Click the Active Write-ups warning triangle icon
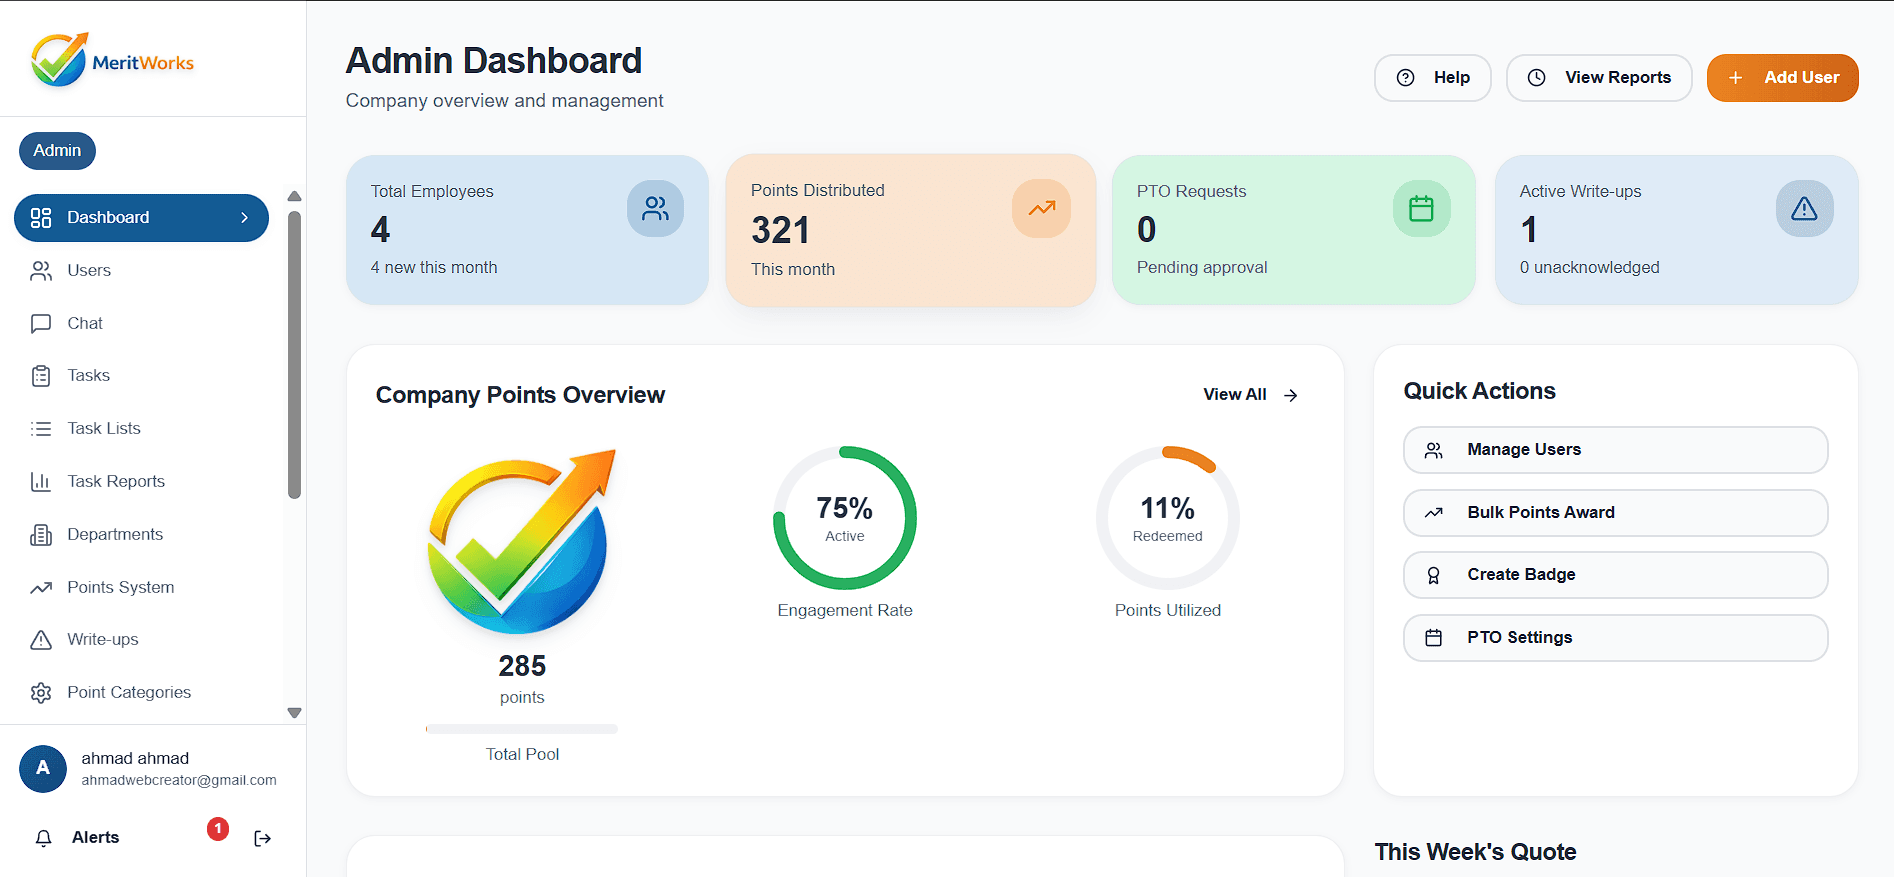 [1803, 208]
